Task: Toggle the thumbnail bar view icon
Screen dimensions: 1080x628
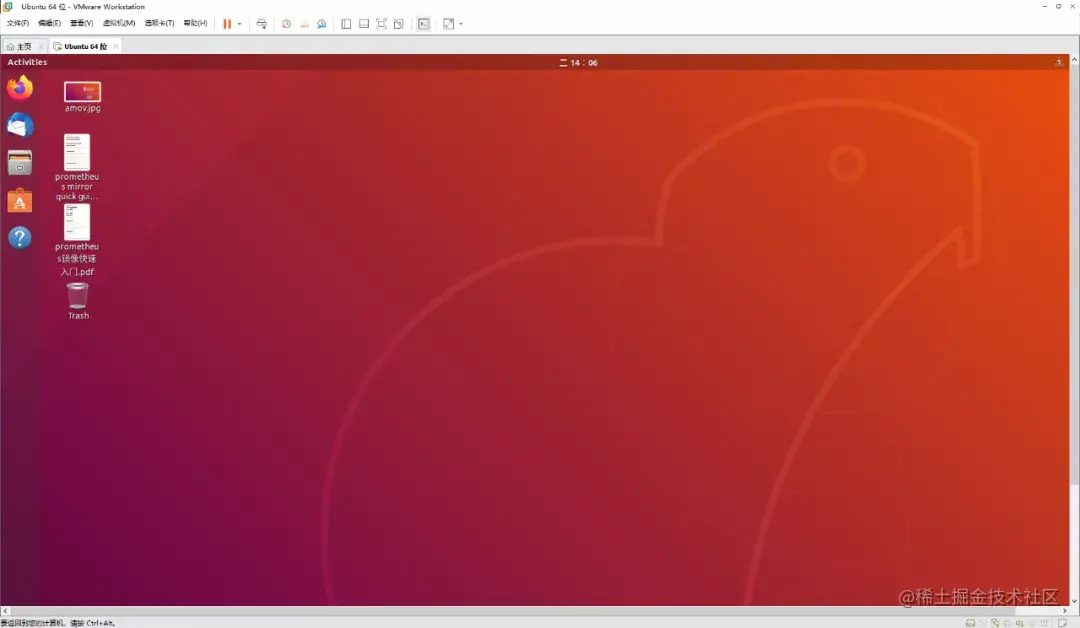Action: click(x=364, y=23)
